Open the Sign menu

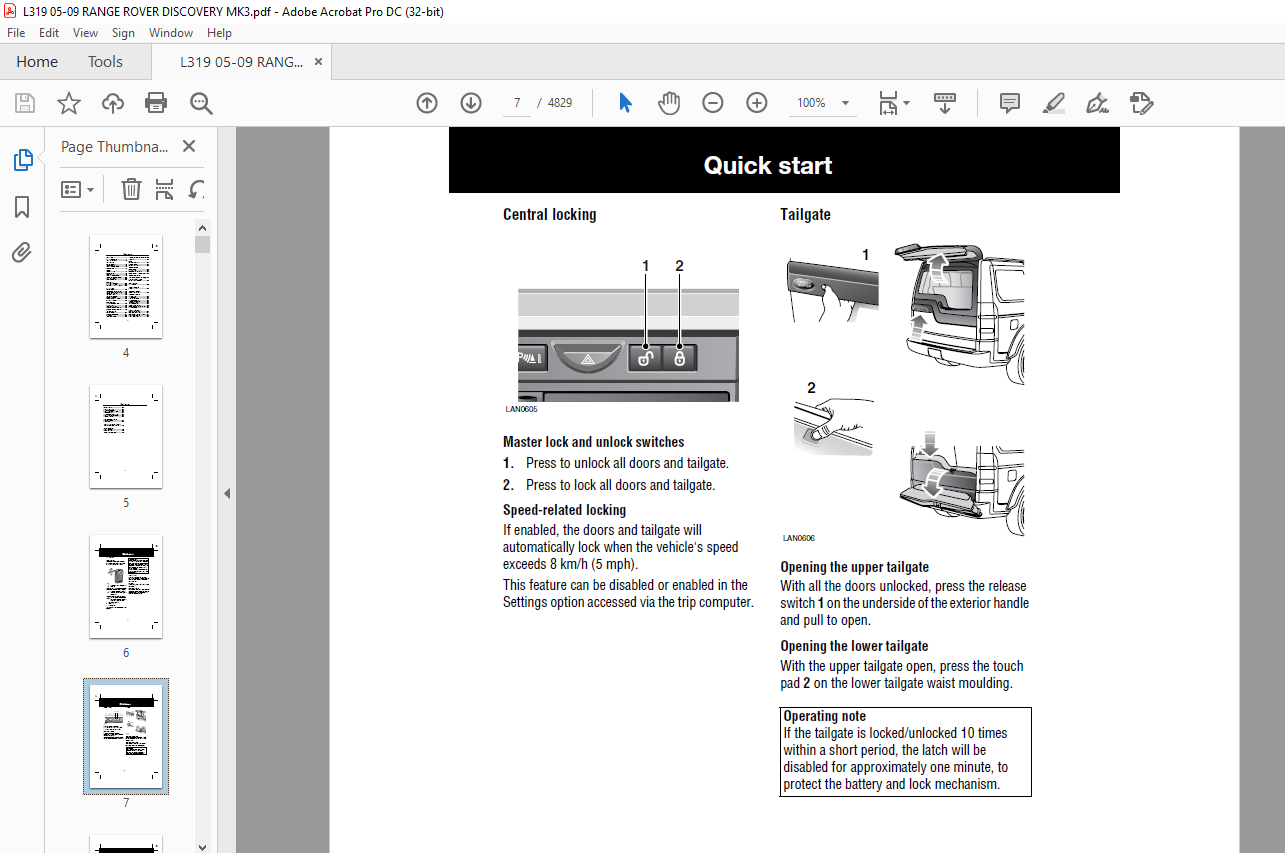point(123,32)
